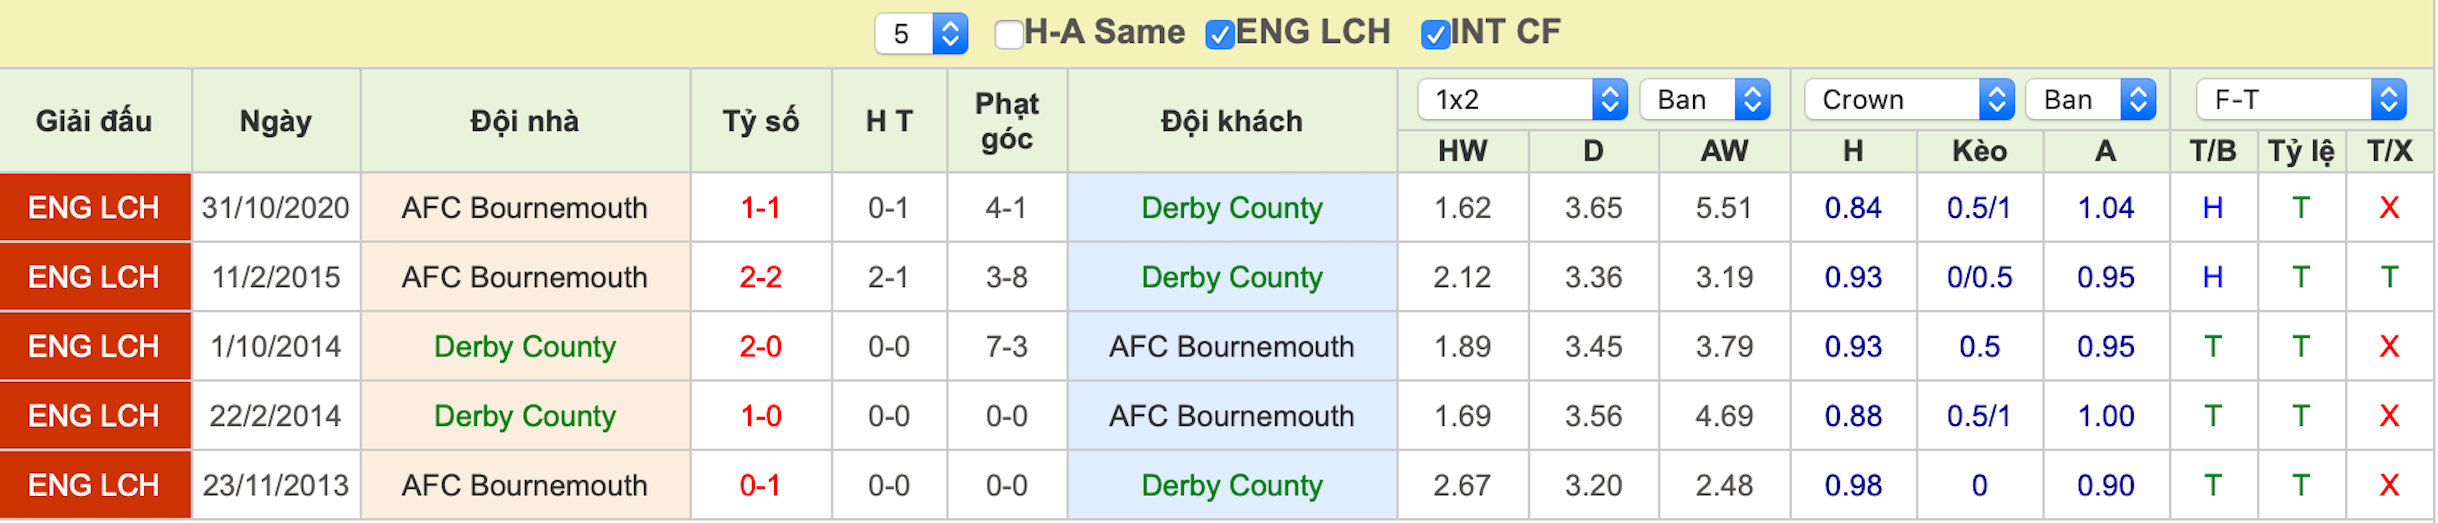Uncheck the INT CF filter checkbox

1435,34
